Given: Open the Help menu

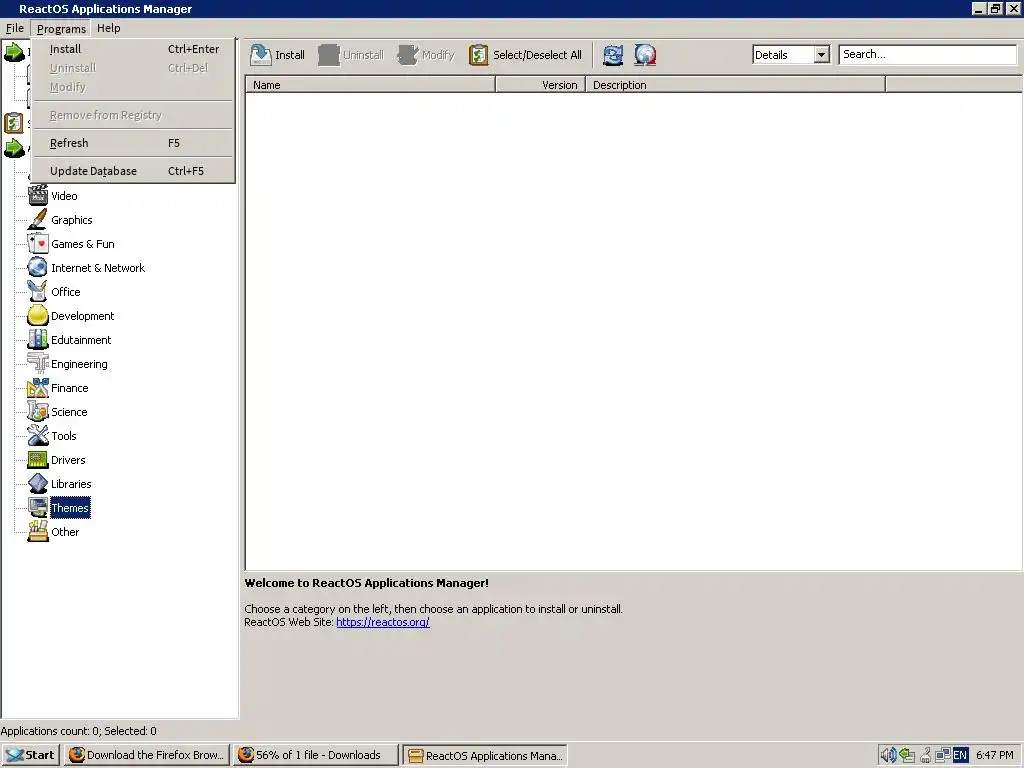Looking at the screenshot, I should click(108, 28).
